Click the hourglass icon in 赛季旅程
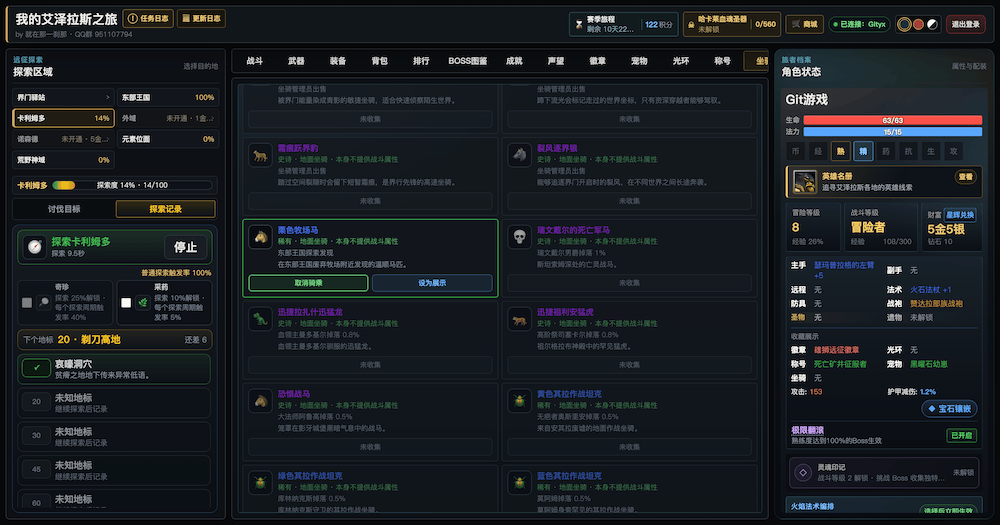Screen dimensions: 1000x525 579,24
